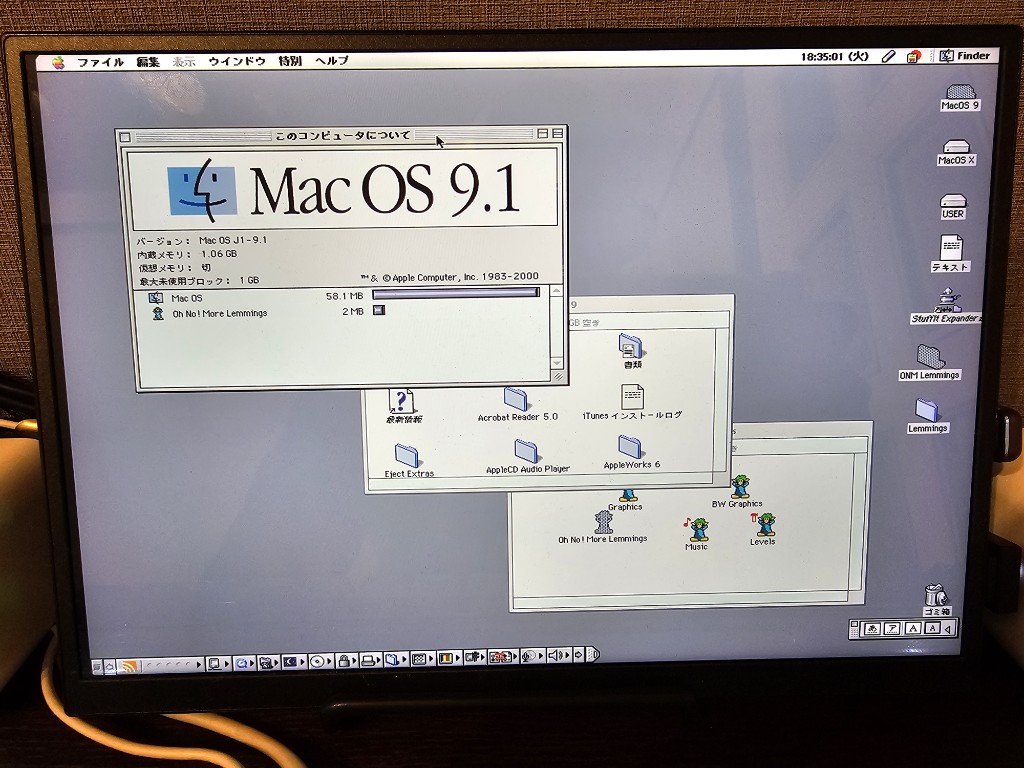Click the zoom box of About window
This screenshot has width=1024, height=768.
pos(542,133)
